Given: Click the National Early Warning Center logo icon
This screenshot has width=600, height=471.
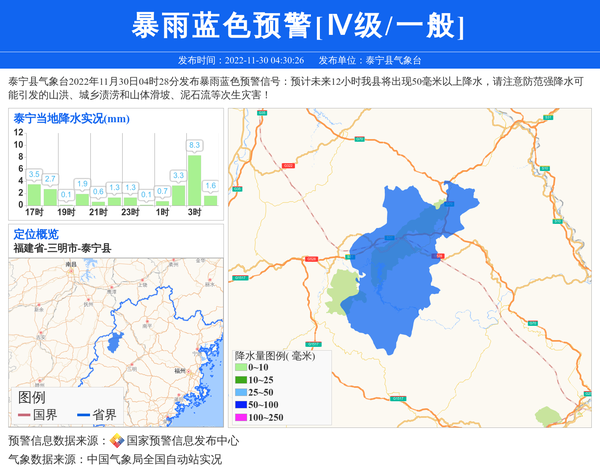Looking at the screenshot, I should (117, 441).
